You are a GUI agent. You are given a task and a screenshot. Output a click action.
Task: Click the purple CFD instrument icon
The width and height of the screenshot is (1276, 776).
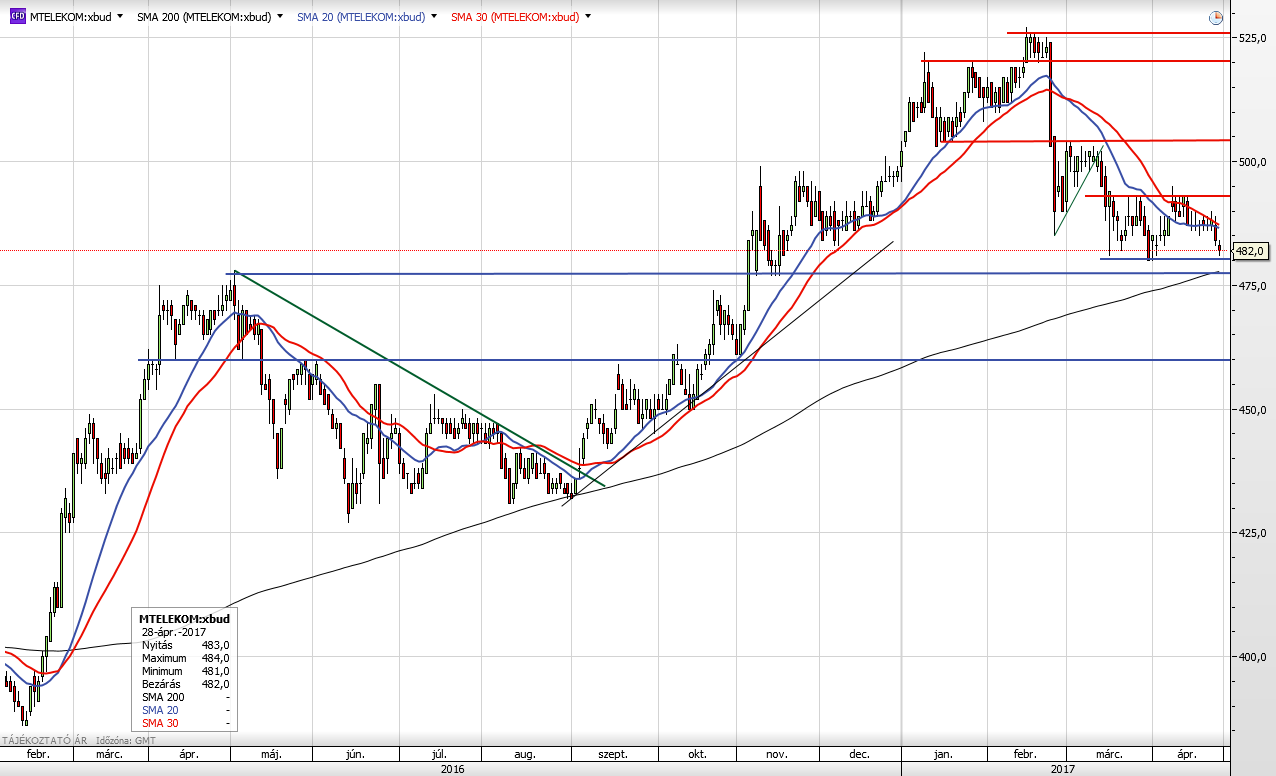[x=18, y=17]
